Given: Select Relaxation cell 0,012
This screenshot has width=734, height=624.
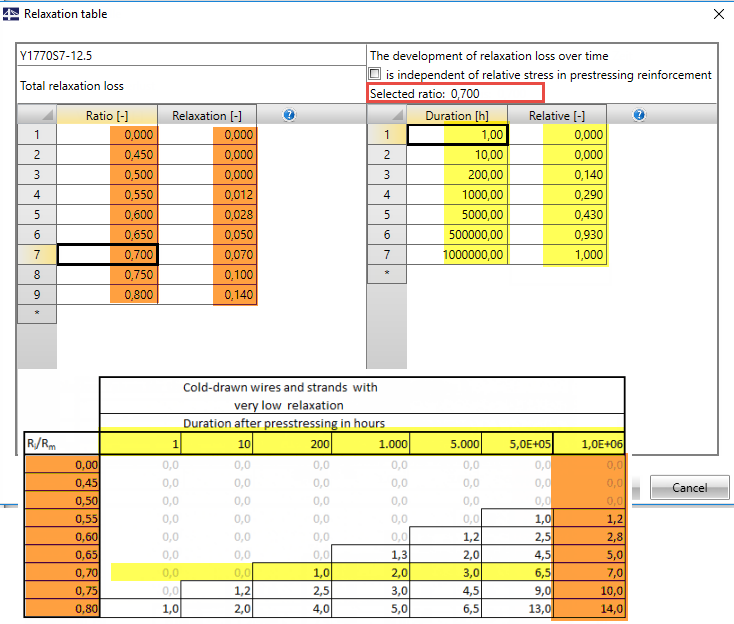Looking at the screenshot, I should tap(207, 195).
